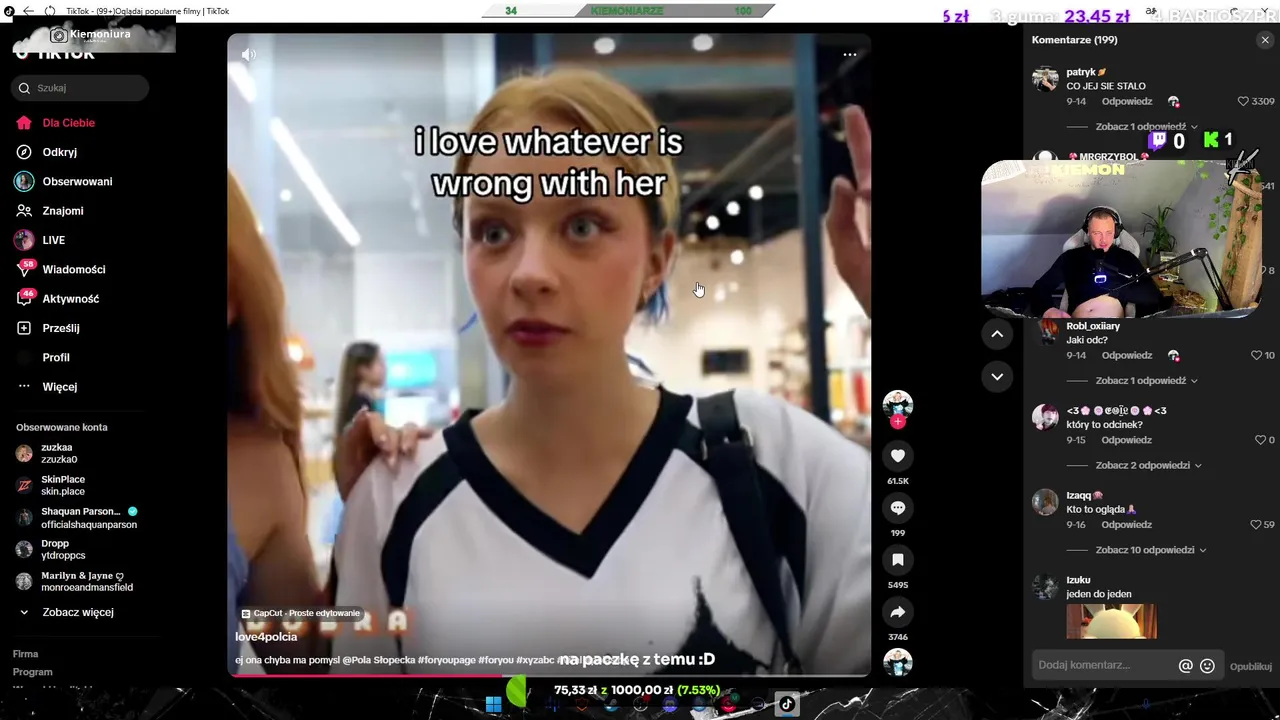Like the 'który to odcinek?' comment heart
Screen dimensions: 1280x720
tap(1260, 440)
